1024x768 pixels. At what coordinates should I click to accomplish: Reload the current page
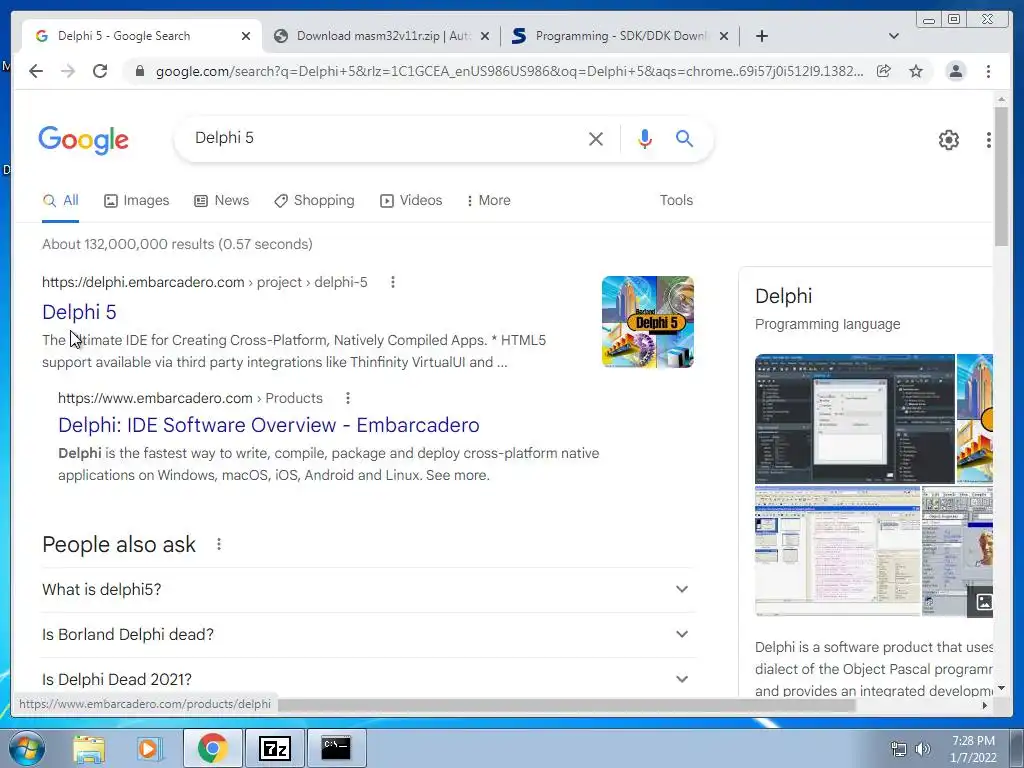[x=100, y=71]
